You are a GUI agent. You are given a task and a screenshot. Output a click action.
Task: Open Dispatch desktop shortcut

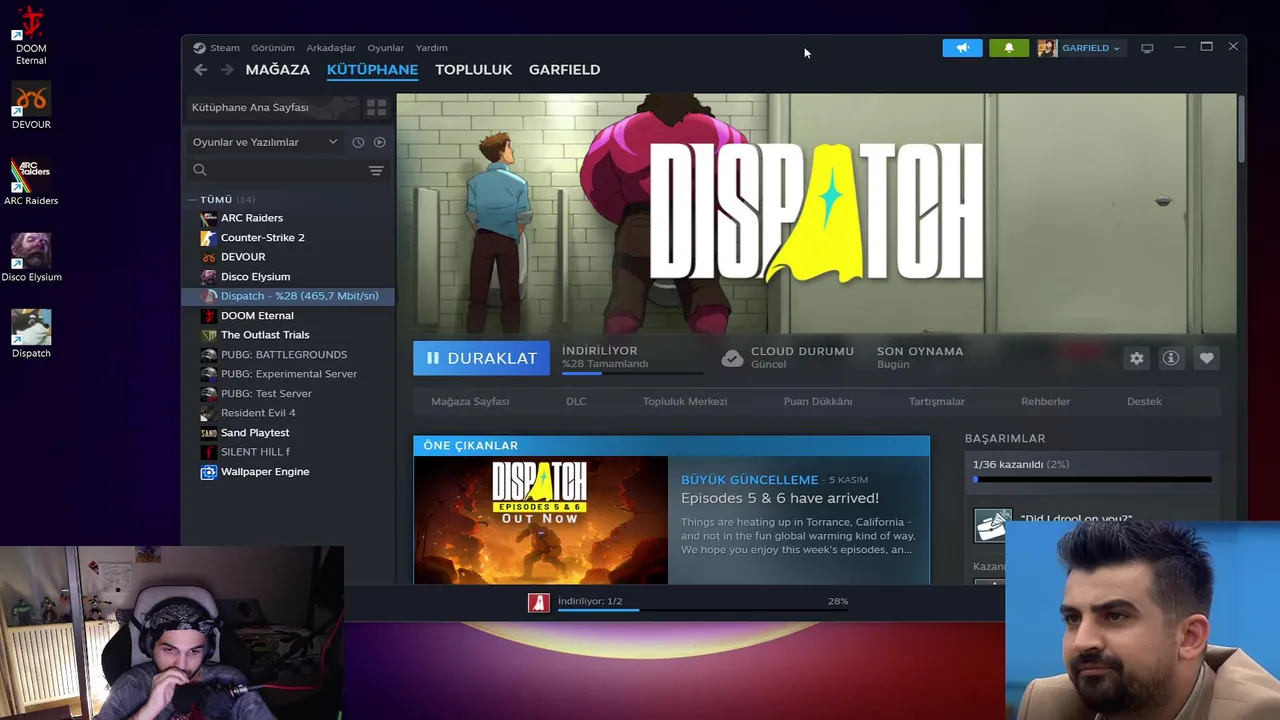pos(31,334)
